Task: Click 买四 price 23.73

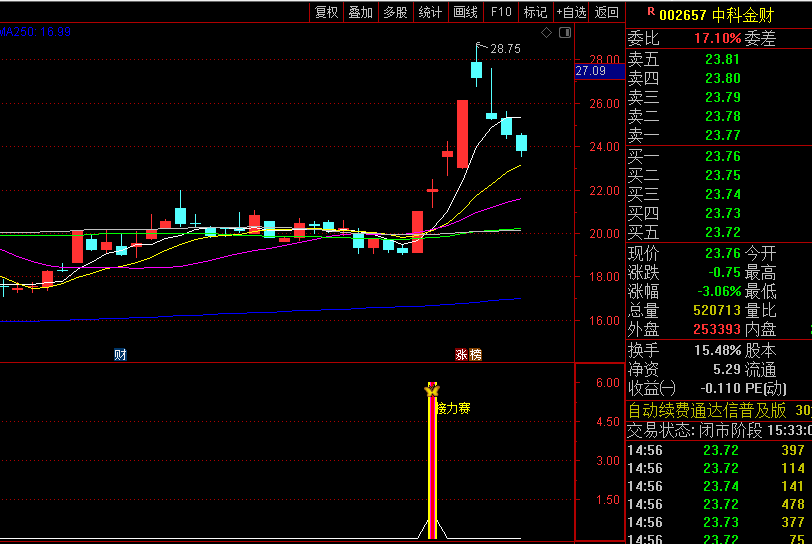Action: click(x=722, y=213)
